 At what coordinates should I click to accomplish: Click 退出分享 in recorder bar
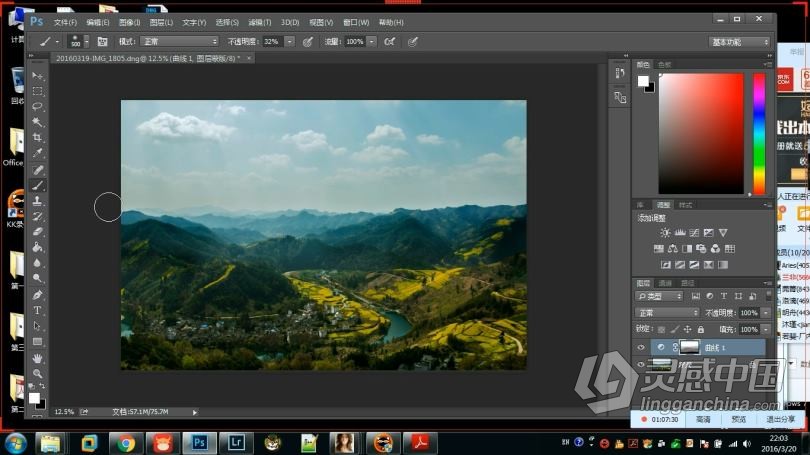(781, 420)
